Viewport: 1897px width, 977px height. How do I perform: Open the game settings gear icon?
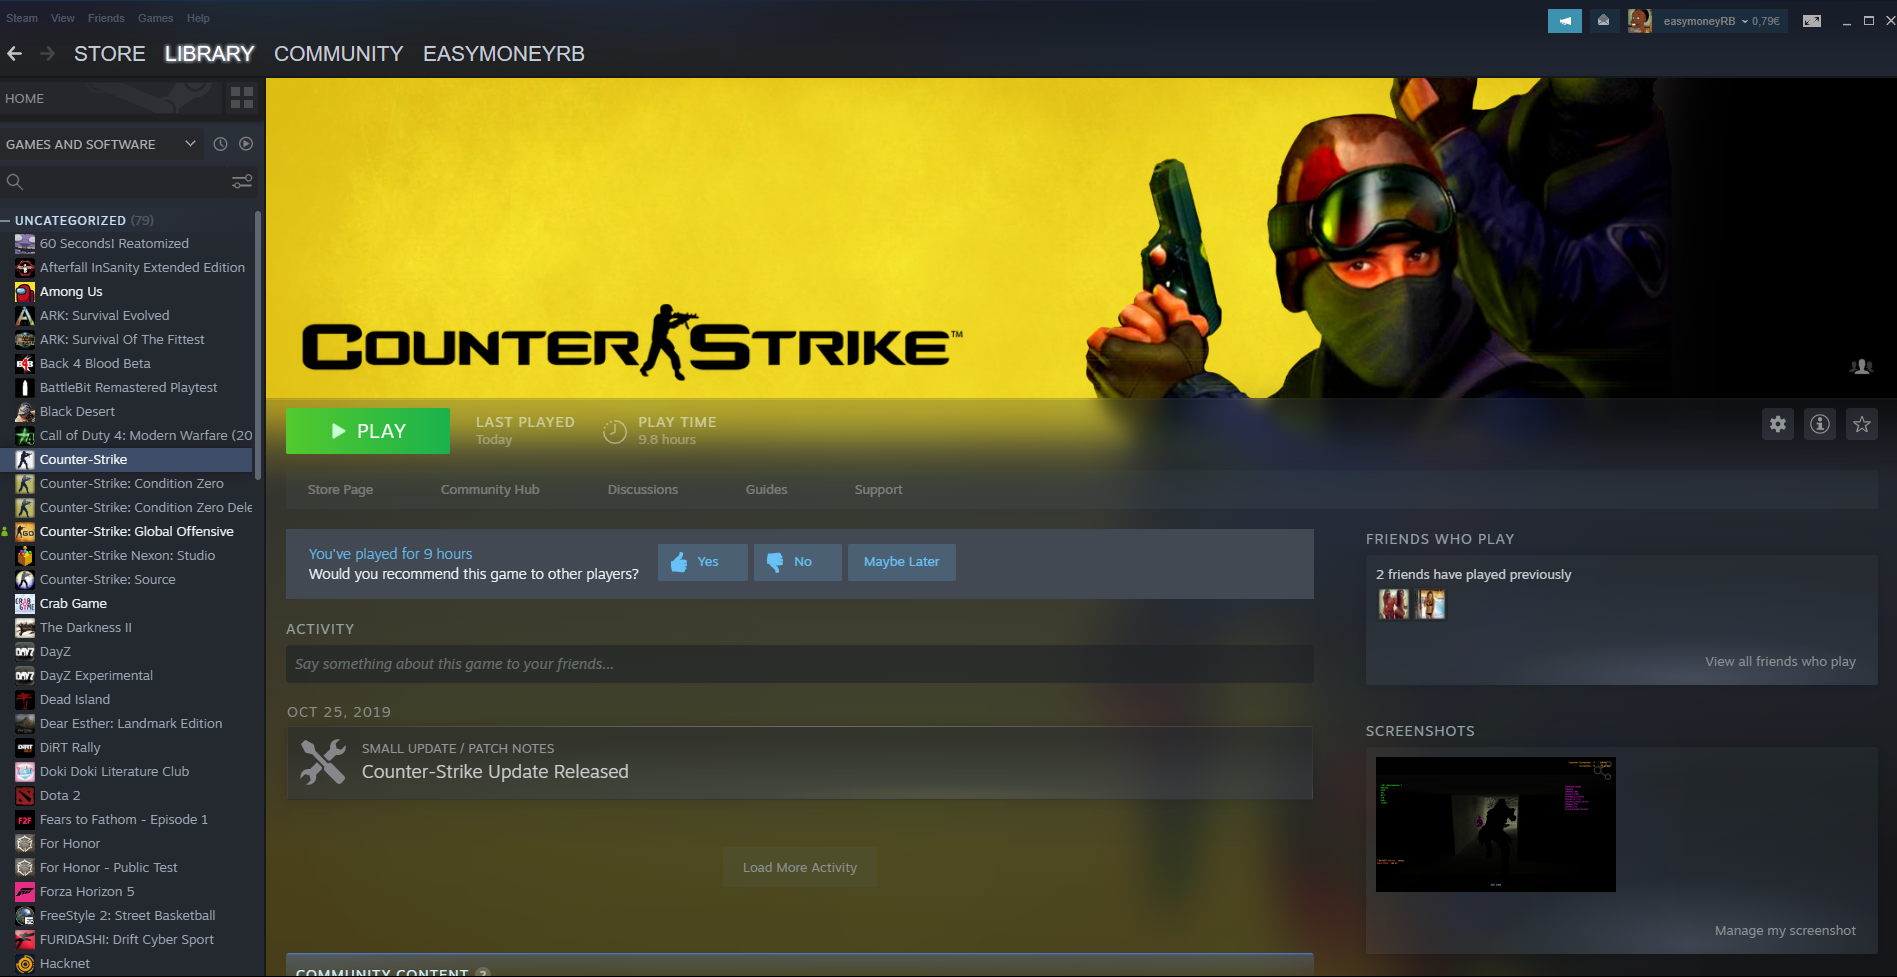tap(1777, 424)
